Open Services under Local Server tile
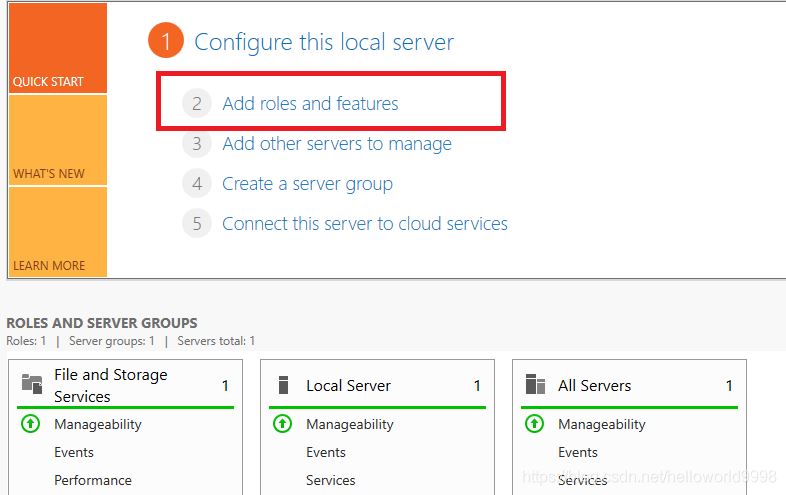Image resolution: width=786 pixels, height=495 pixels. 331,480
